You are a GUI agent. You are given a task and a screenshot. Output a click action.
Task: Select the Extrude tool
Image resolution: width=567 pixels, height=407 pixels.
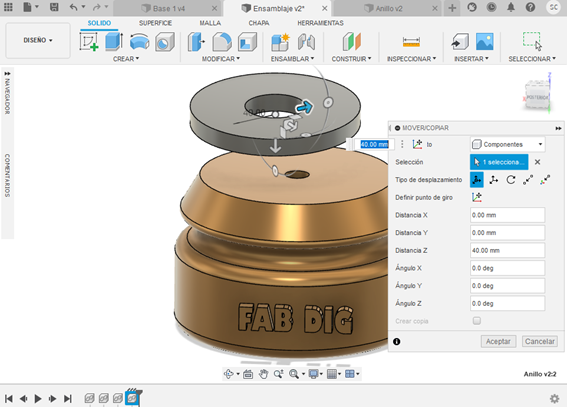click(x=114, y=41)
